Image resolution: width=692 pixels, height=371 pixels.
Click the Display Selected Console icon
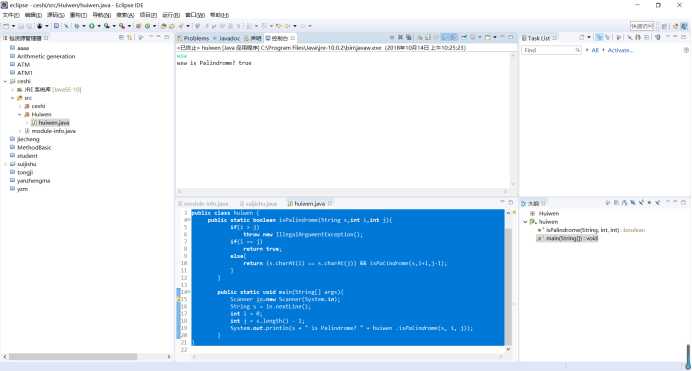[472, 37]
